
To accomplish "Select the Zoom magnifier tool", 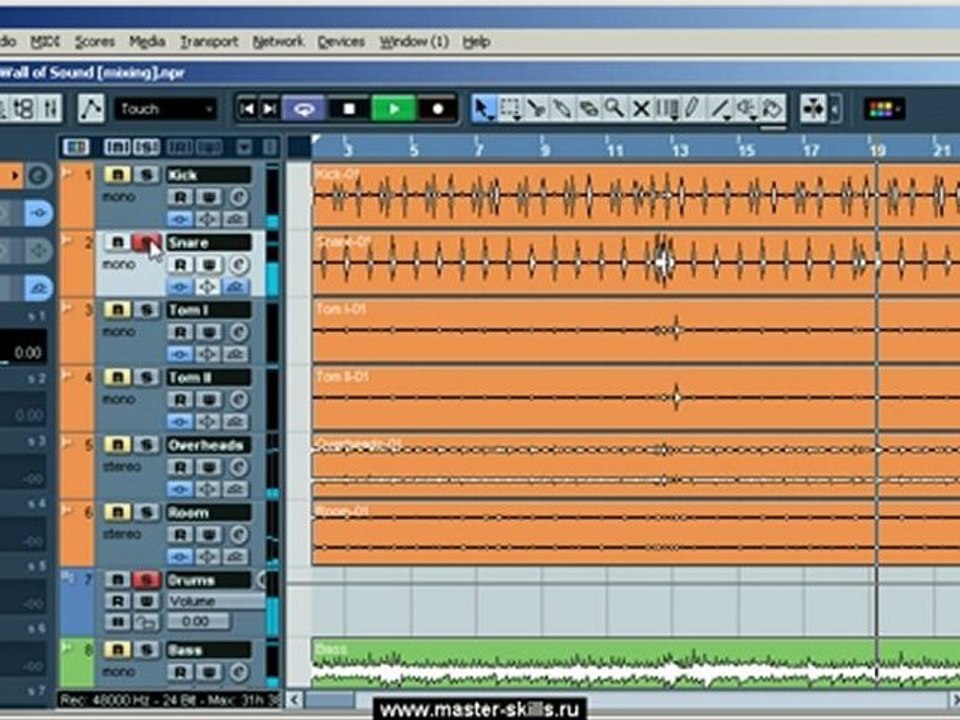I will point(614,109).
